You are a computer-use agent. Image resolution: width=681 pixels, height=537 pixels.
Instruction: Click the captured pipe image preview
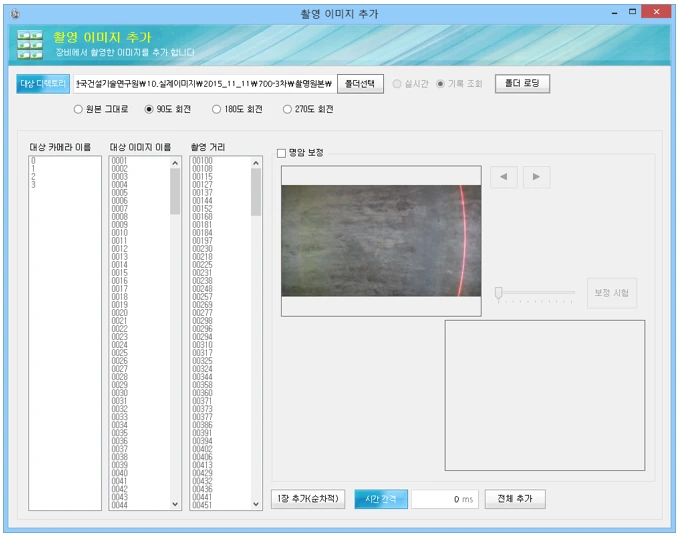381,241
